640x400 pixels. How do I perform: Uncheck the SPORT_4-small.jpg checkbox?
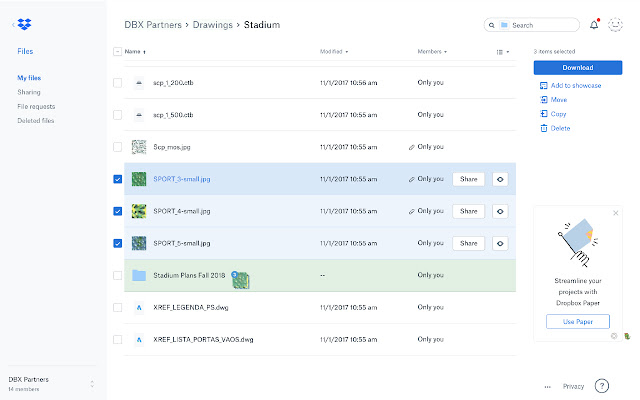coord(118,211)
